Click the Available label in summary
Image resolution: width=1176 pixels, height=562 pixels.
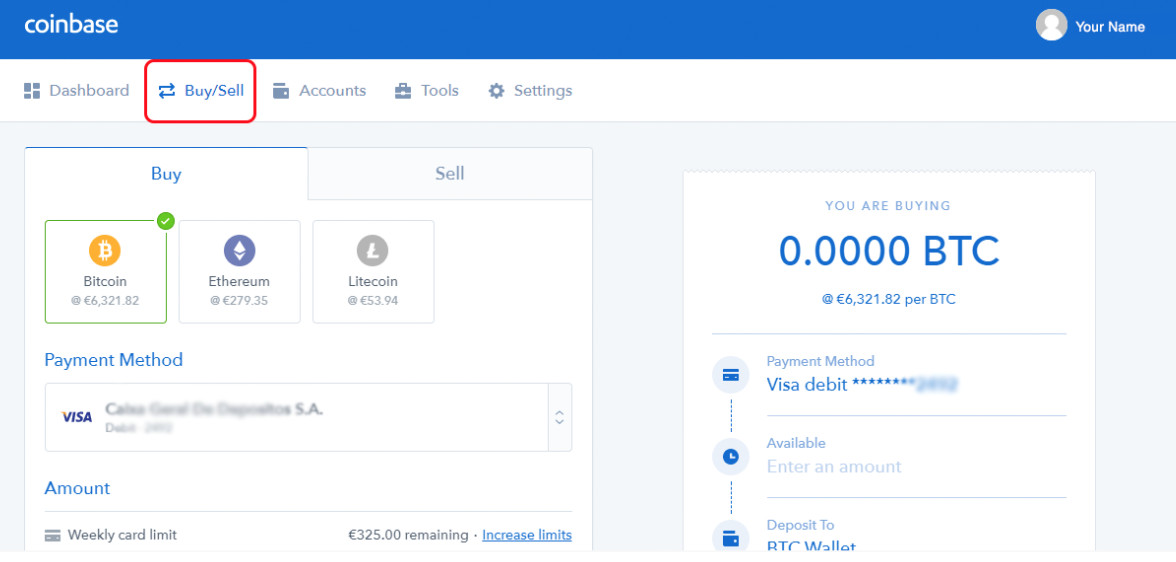tap(796, 443)
